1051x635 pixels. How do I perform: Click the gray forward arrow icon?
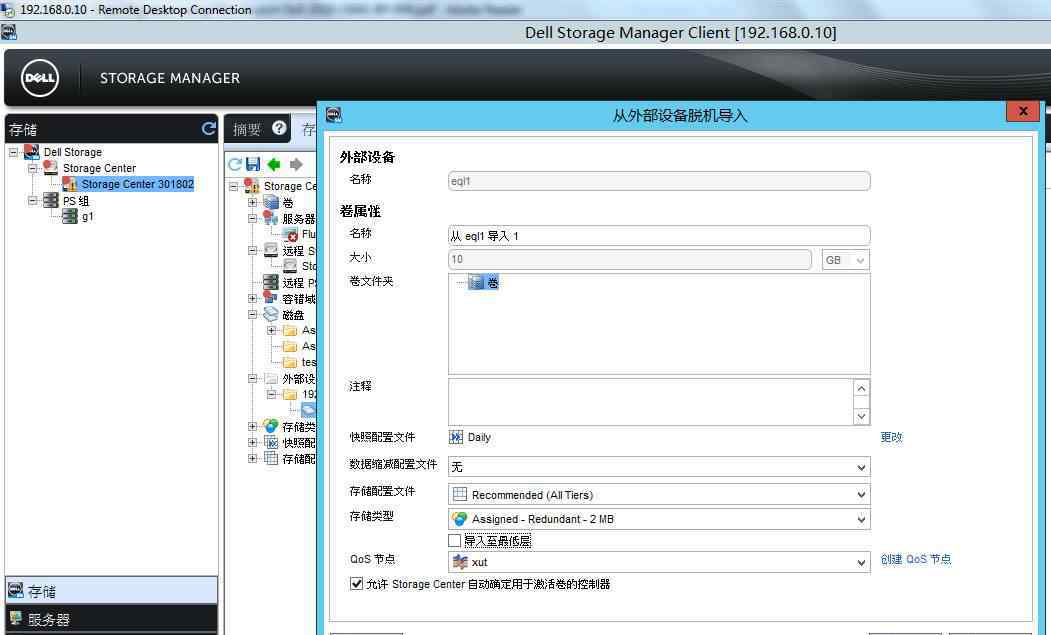coord(296,164)
